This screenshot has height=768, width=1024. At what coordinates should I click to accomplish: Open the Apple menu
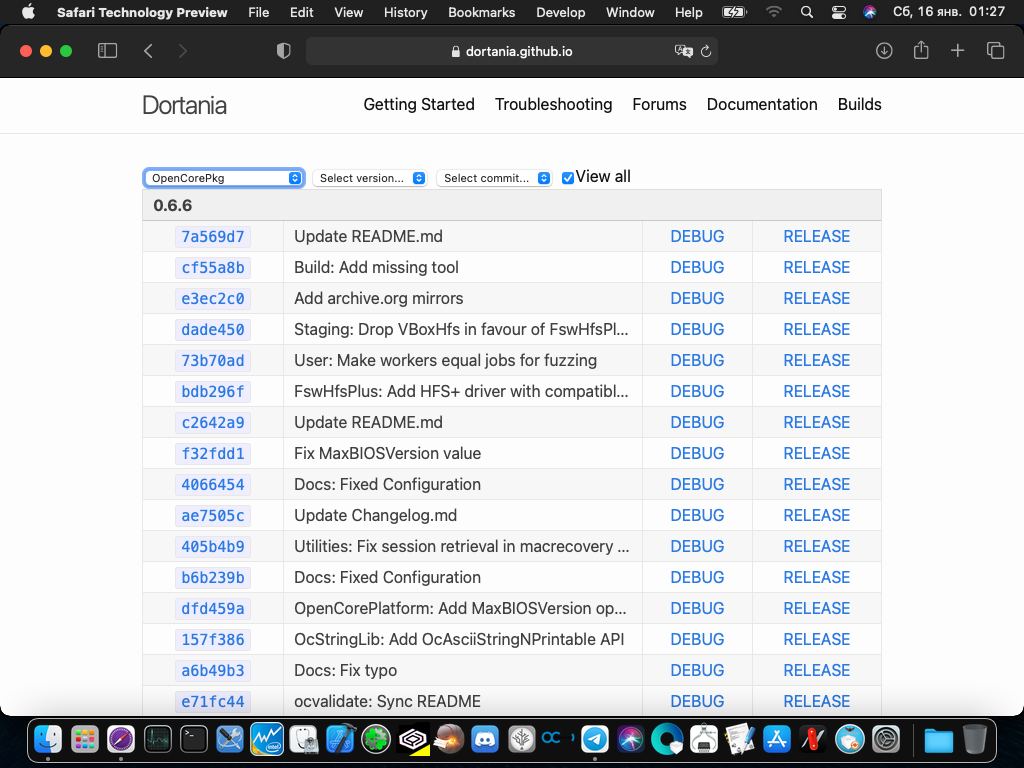(28, 12)
